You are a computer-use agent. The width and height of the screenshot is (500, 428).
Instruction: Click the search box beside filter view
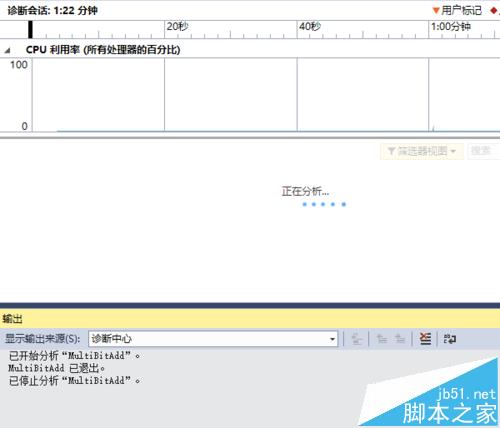[483, 151]
